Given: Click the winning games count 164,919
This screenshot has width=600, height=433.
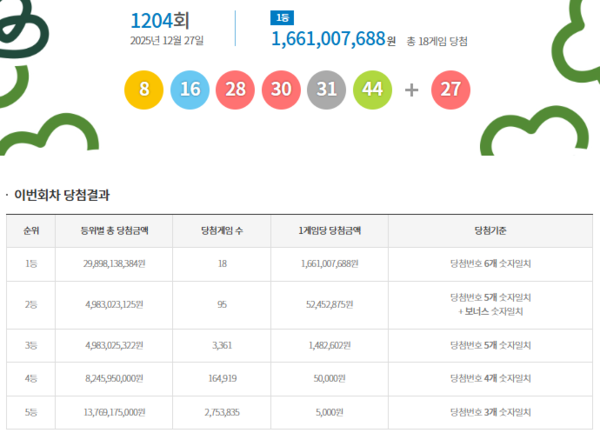Looking at the screenshot, I should [x=222, y=379].
